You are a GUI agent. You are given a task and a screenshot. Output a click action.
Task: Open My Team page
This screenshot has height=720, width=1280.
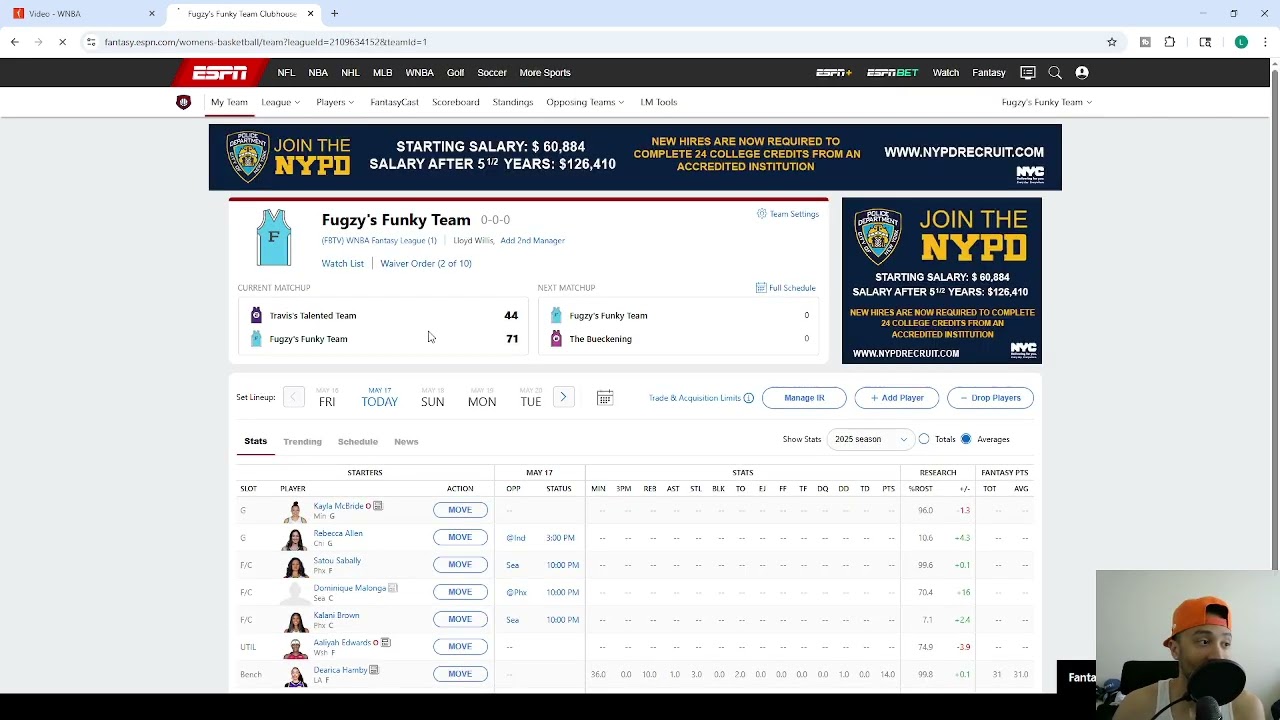click(229, 102)
